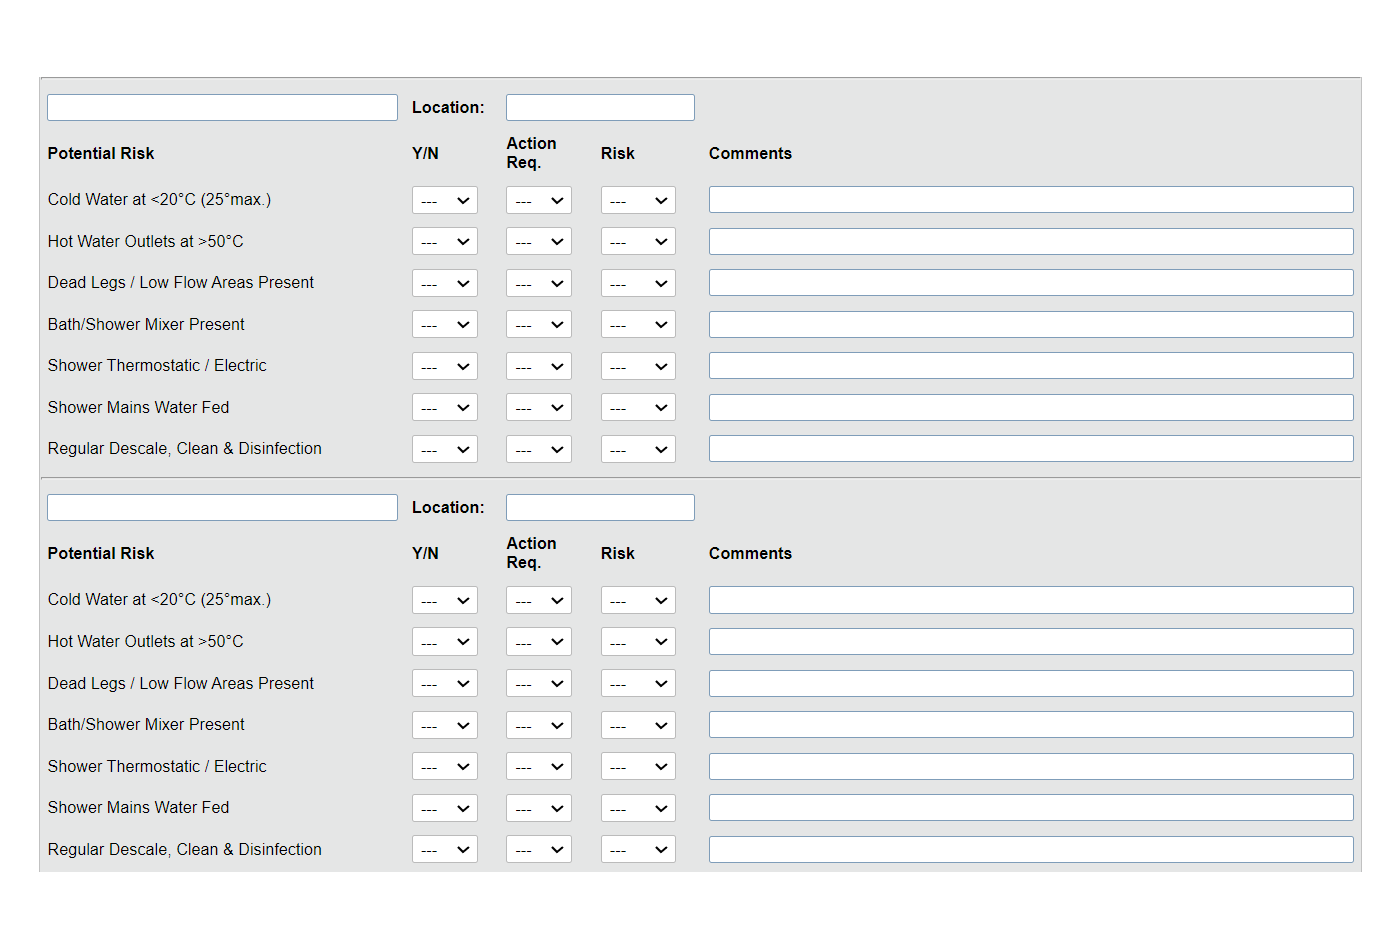The image size is (1400, 950).
Task: Open the Y/N dropdown for Cold Water at <20°C
Action: click(444, 200)
